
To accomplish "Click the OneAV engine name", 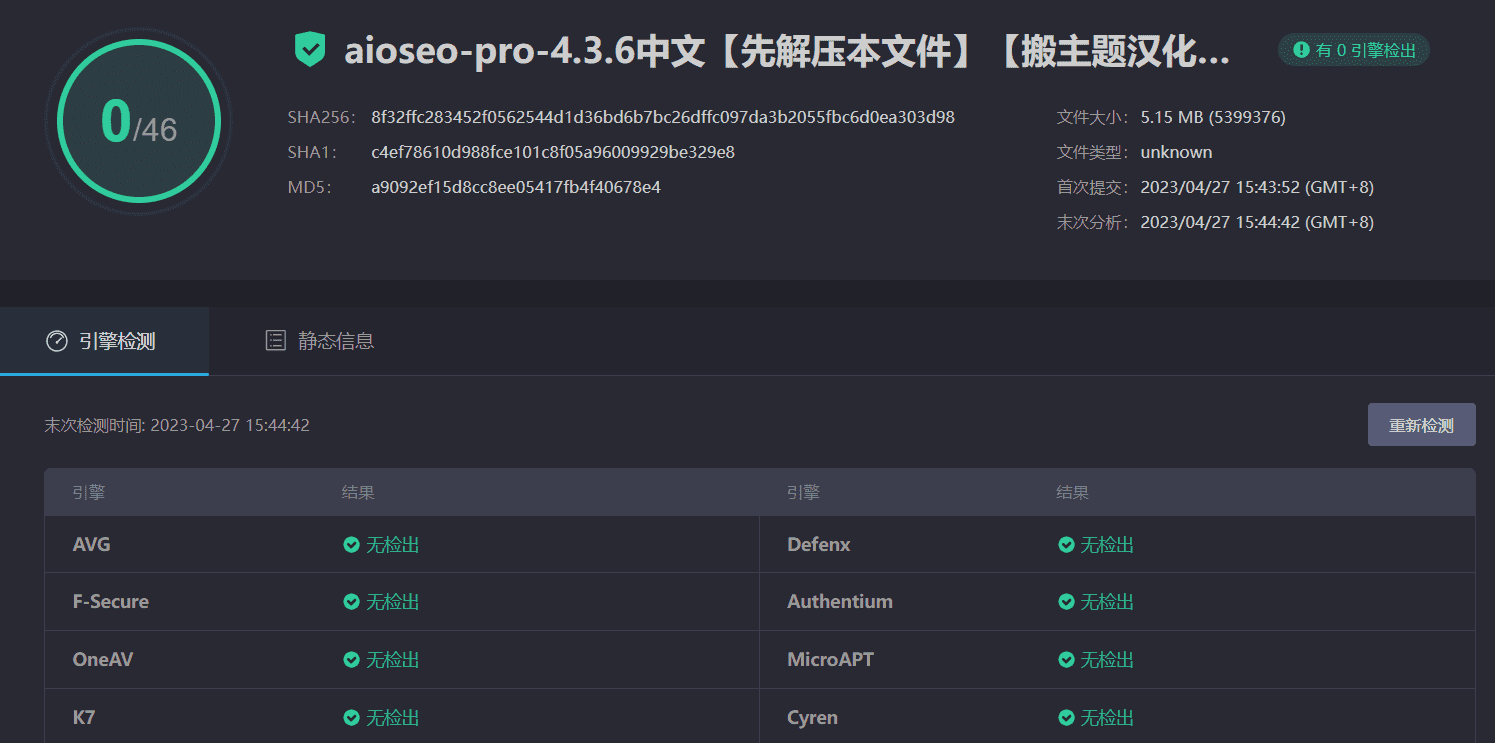I will click(103, 660).
